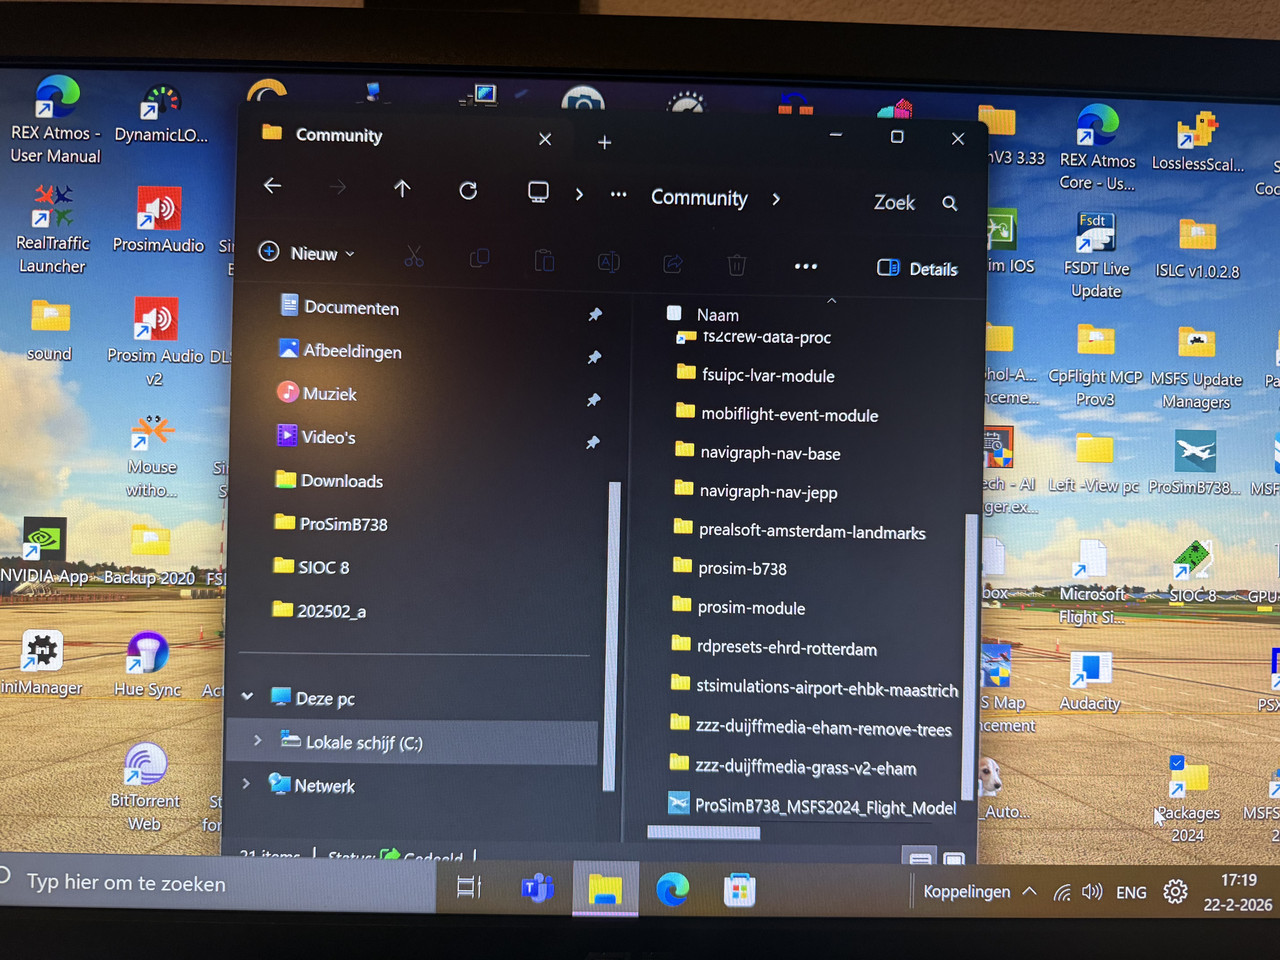Open the NVIDIA App desktop icon

[44, 551]
